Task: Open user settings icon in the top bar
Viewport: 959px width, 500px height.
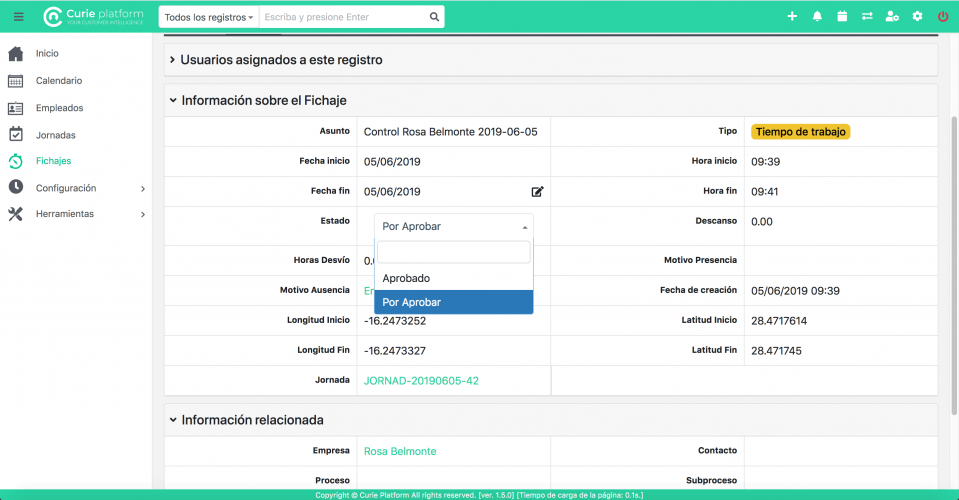Action: click(x=892, y=16)
